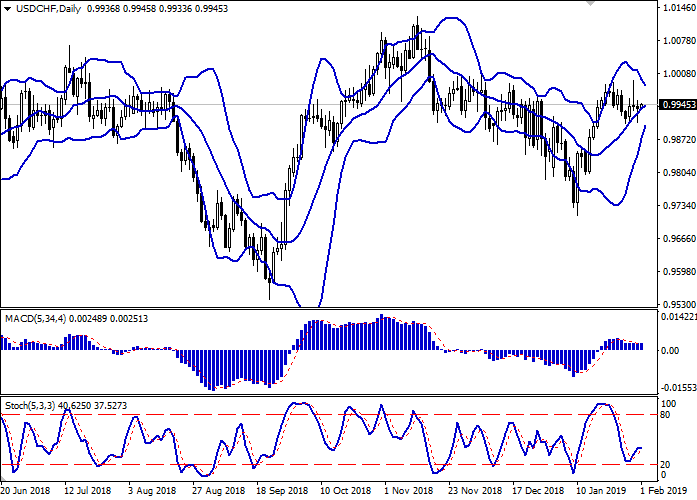This screenshot has height=500, width=697.
Task: Click the Stochastic values 40.6250 37.5273
Action: pyautogui.click(x=92, y=406)
